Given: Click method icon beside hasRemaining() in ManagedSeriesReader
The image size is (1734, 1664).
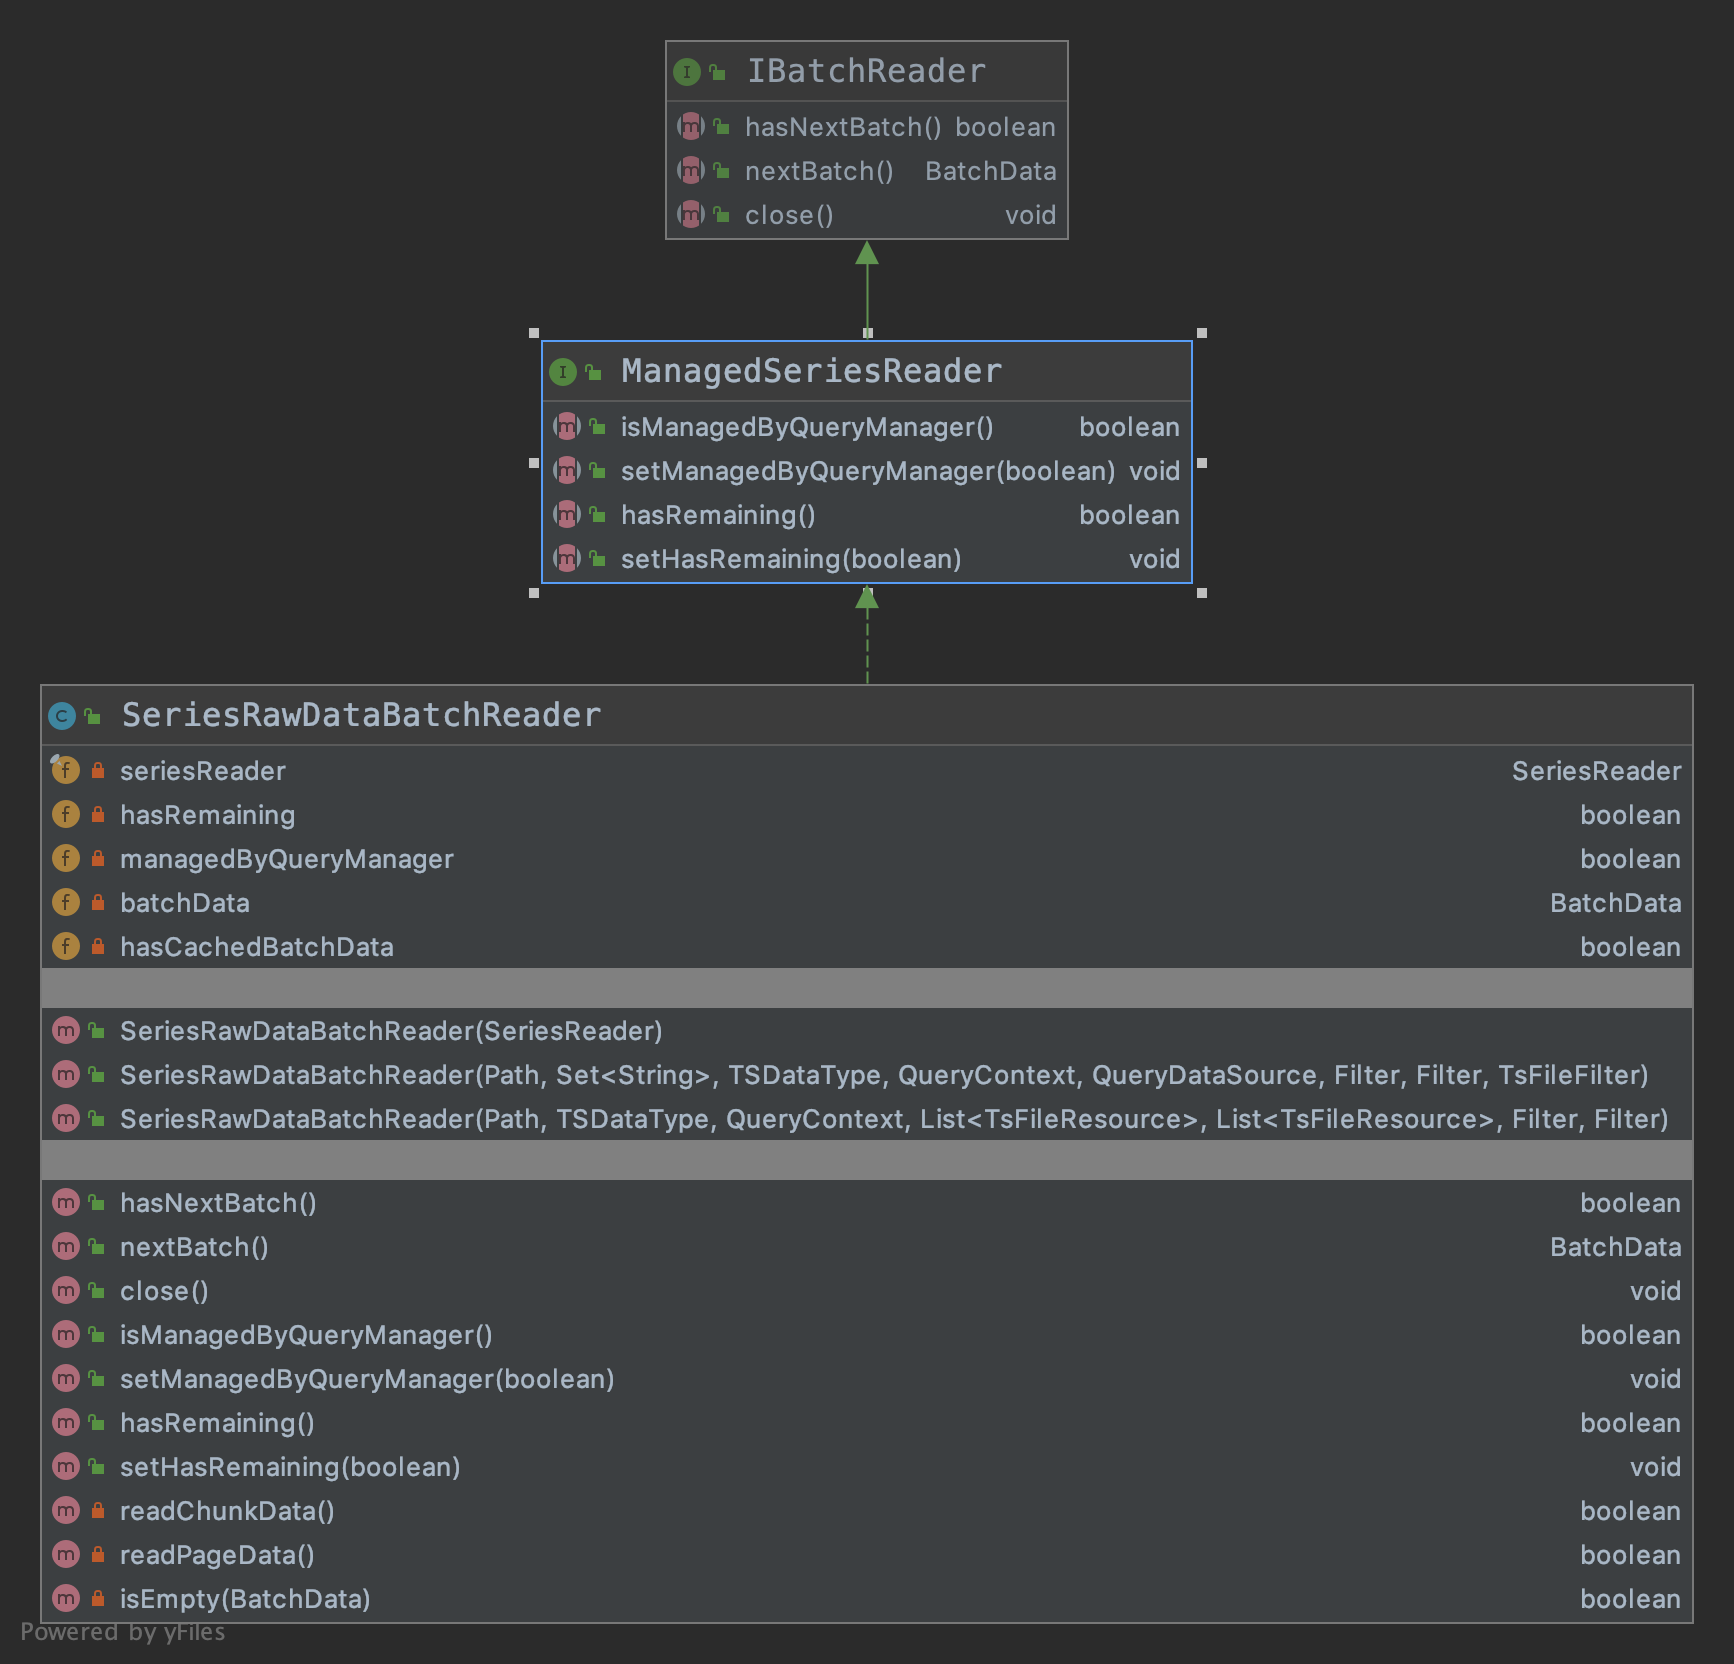Looking at the screenshot, I should tap(567, 514).
